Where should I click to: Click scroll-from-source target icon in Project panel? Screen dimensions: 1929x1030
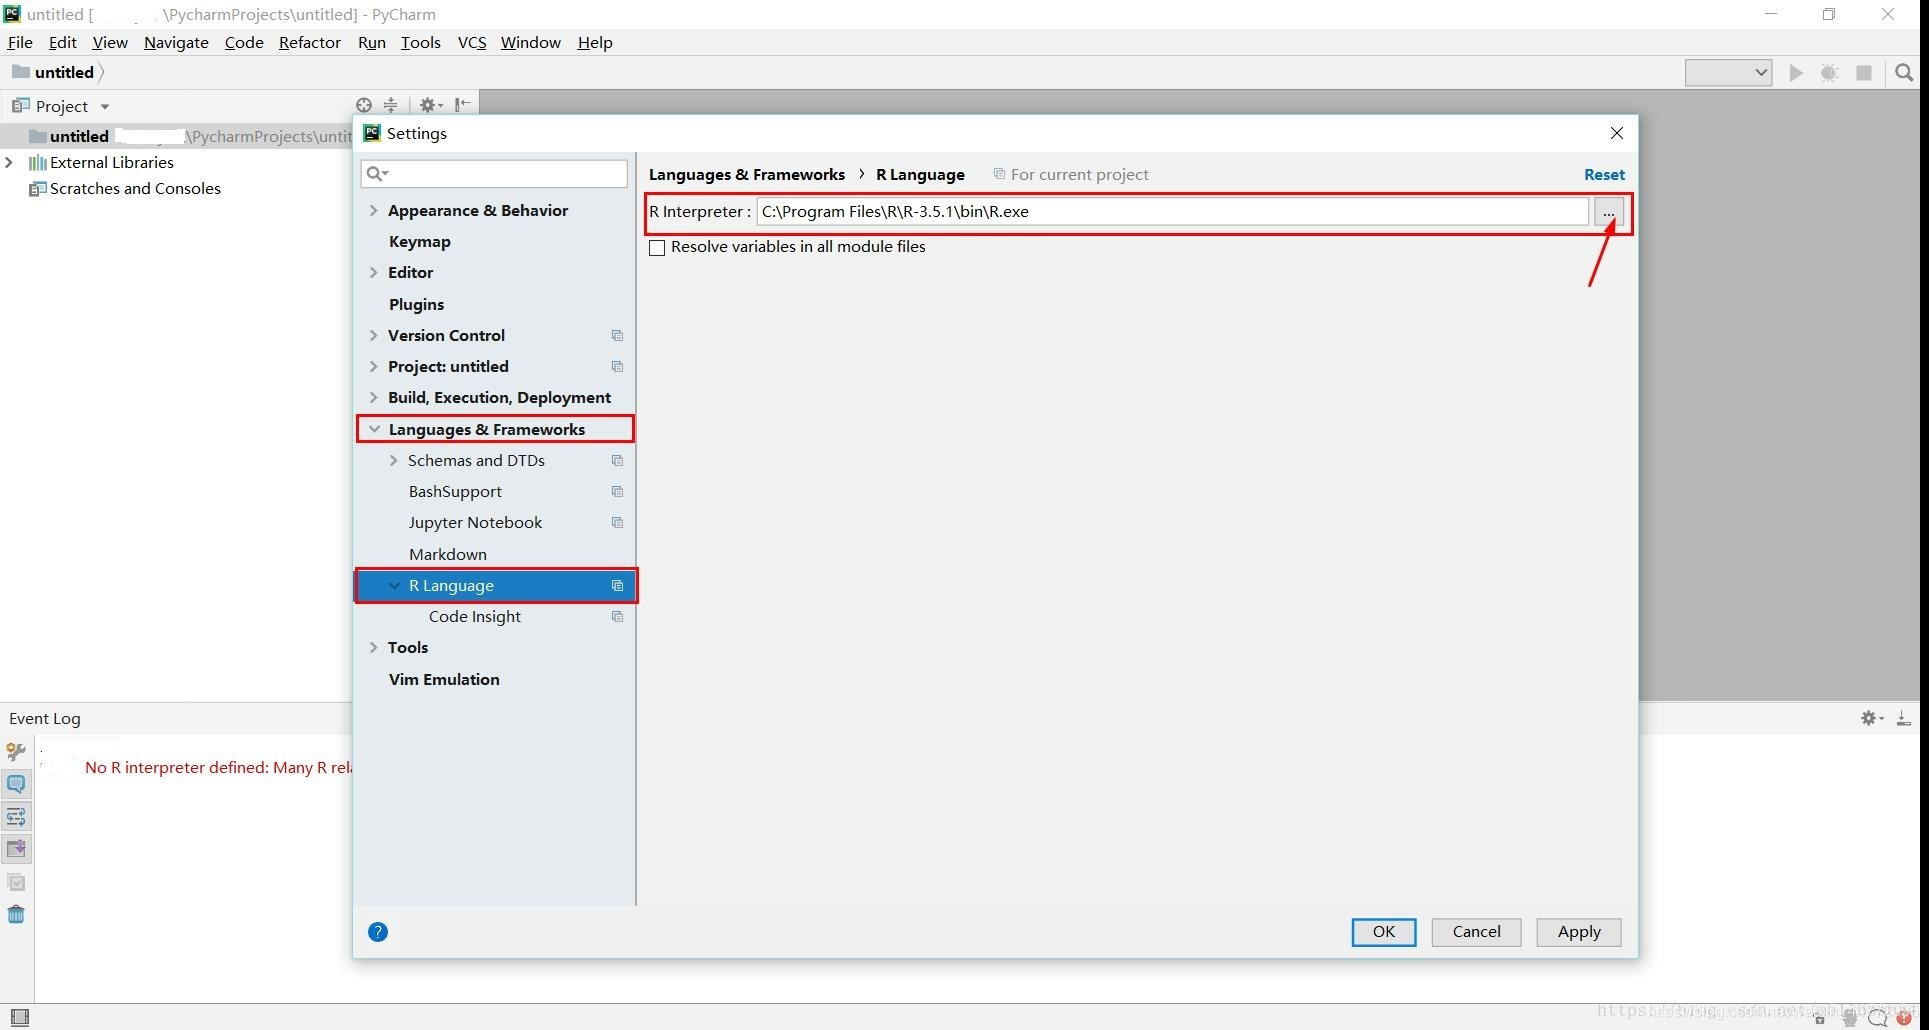tap(364, 105)
